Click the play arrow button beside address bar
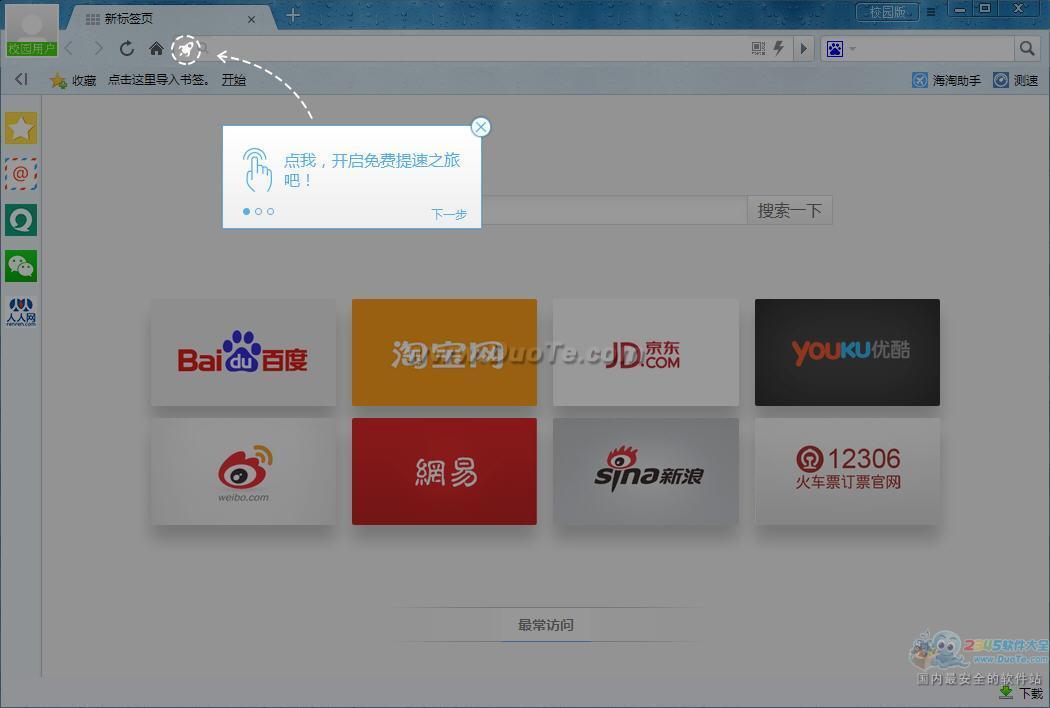Screen dimensions: 1050x708 (x=804, y=48)
